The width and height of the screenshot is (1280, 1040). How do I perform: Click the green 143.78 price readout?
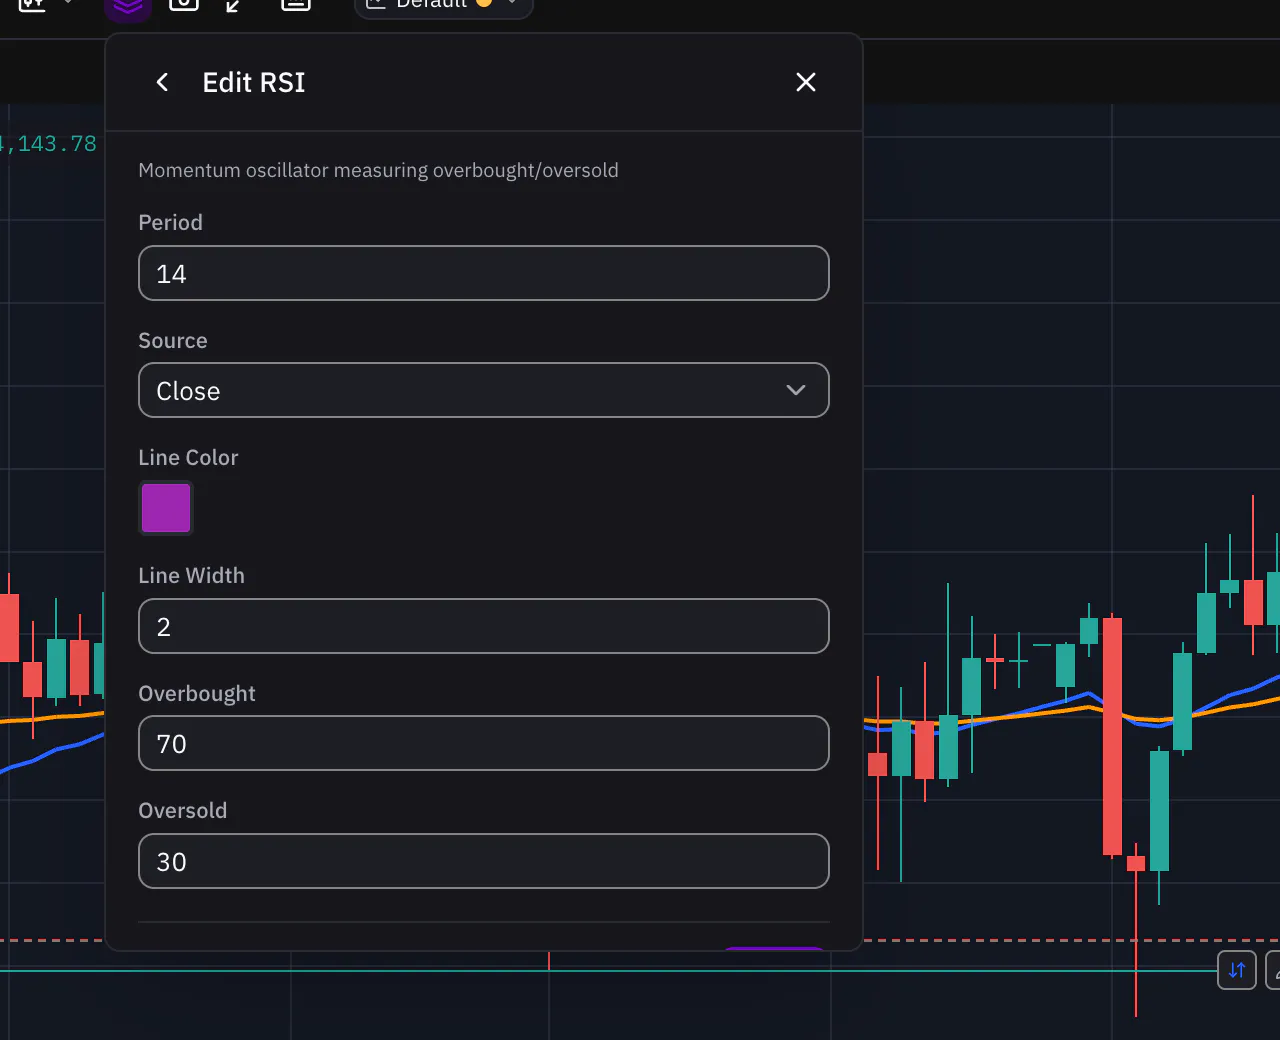pos(48,144)
